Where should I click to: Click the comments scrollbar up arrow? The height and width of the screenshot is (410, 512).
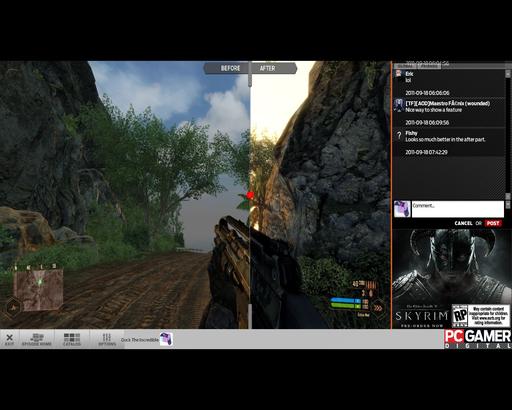click(x=508, y=73)
